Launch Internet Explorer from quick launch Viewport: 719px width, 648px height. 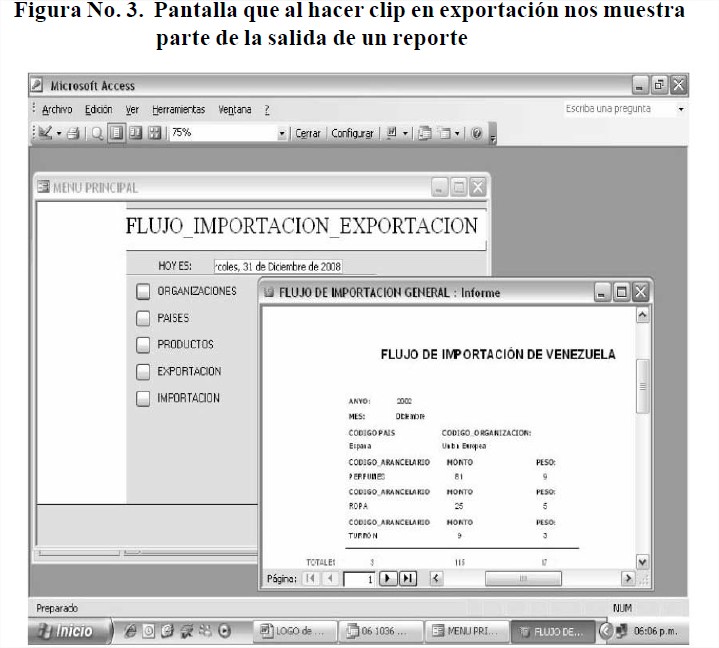tap(130, 631)
